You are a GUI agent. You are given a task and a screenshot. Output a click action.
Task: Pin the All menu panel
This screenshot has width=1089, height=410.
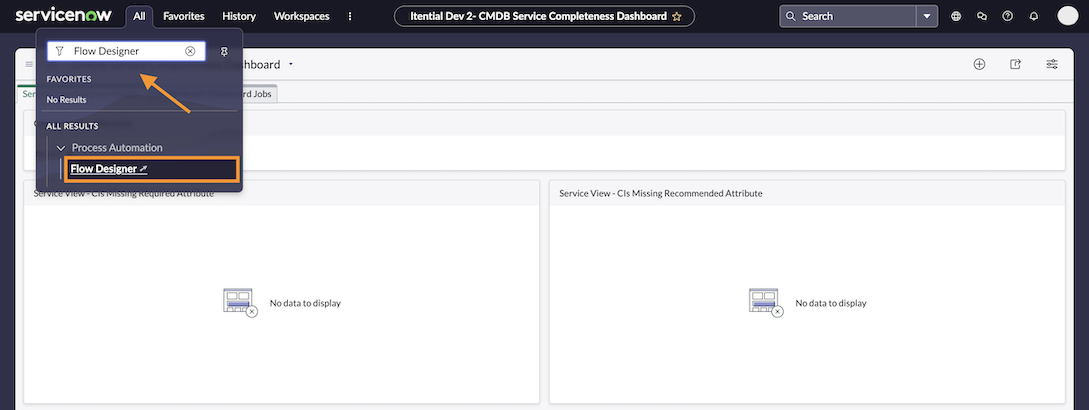click(x=224, y=51)
